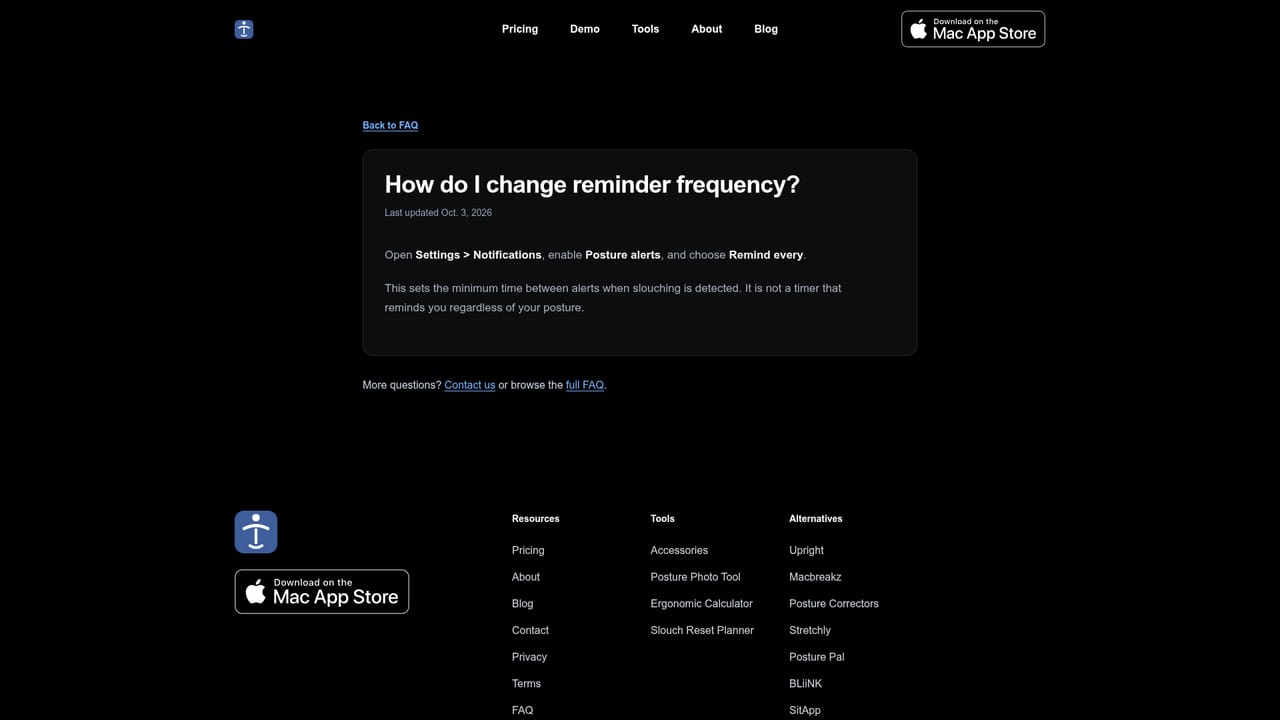Open Pricing in footer Resources

pyautogui.click(x=528, y=550)
